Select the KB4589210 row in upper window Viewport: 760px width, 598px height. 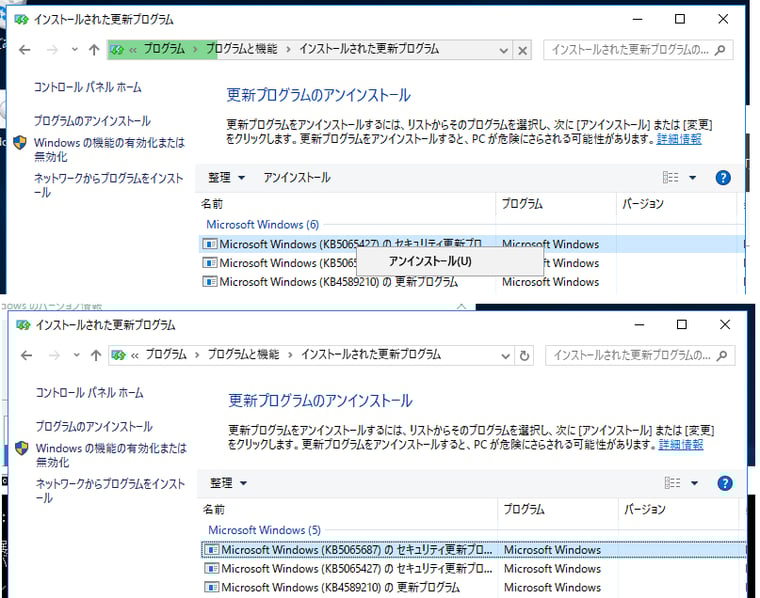pos(472,282)
